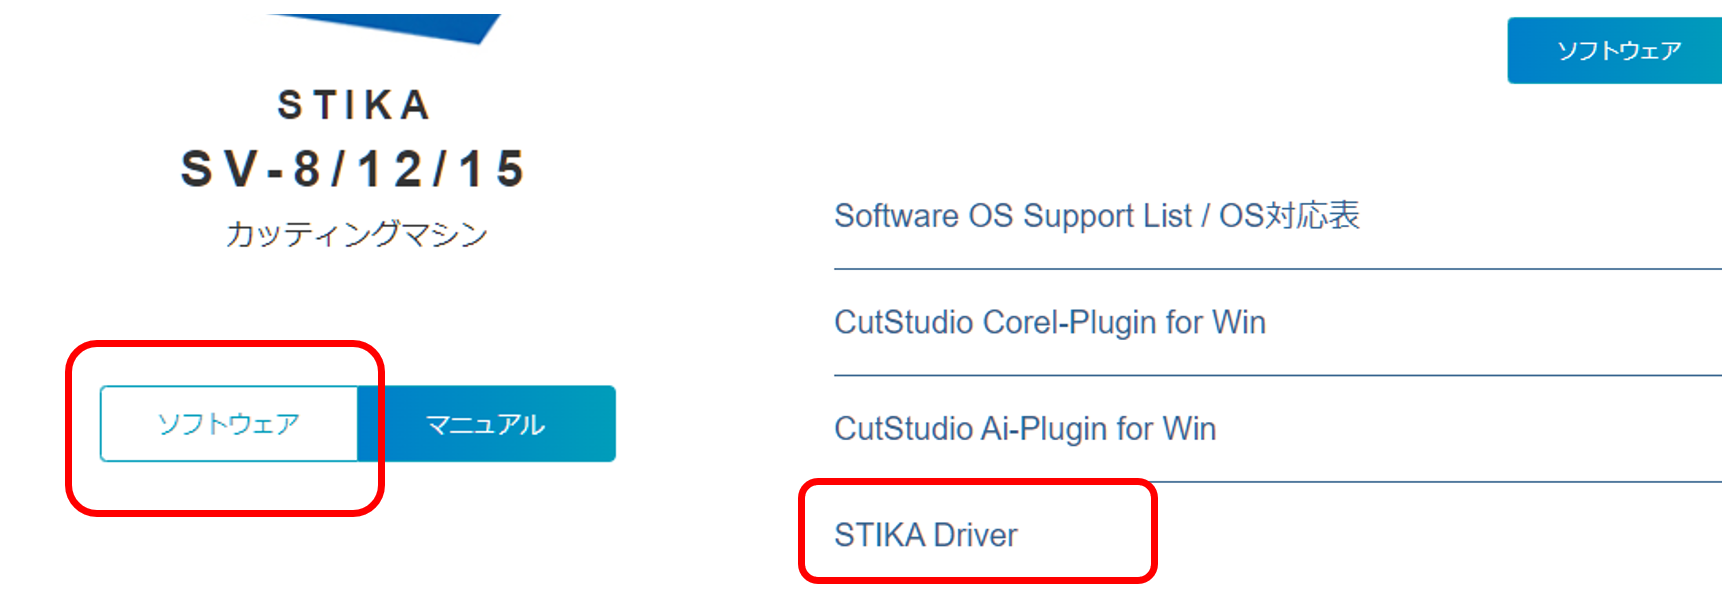Select the blue ソフトウェア tab at top right
The width and height of the screenshot is (1726, 602).
pyautogui.click(x=1617, y=50)
